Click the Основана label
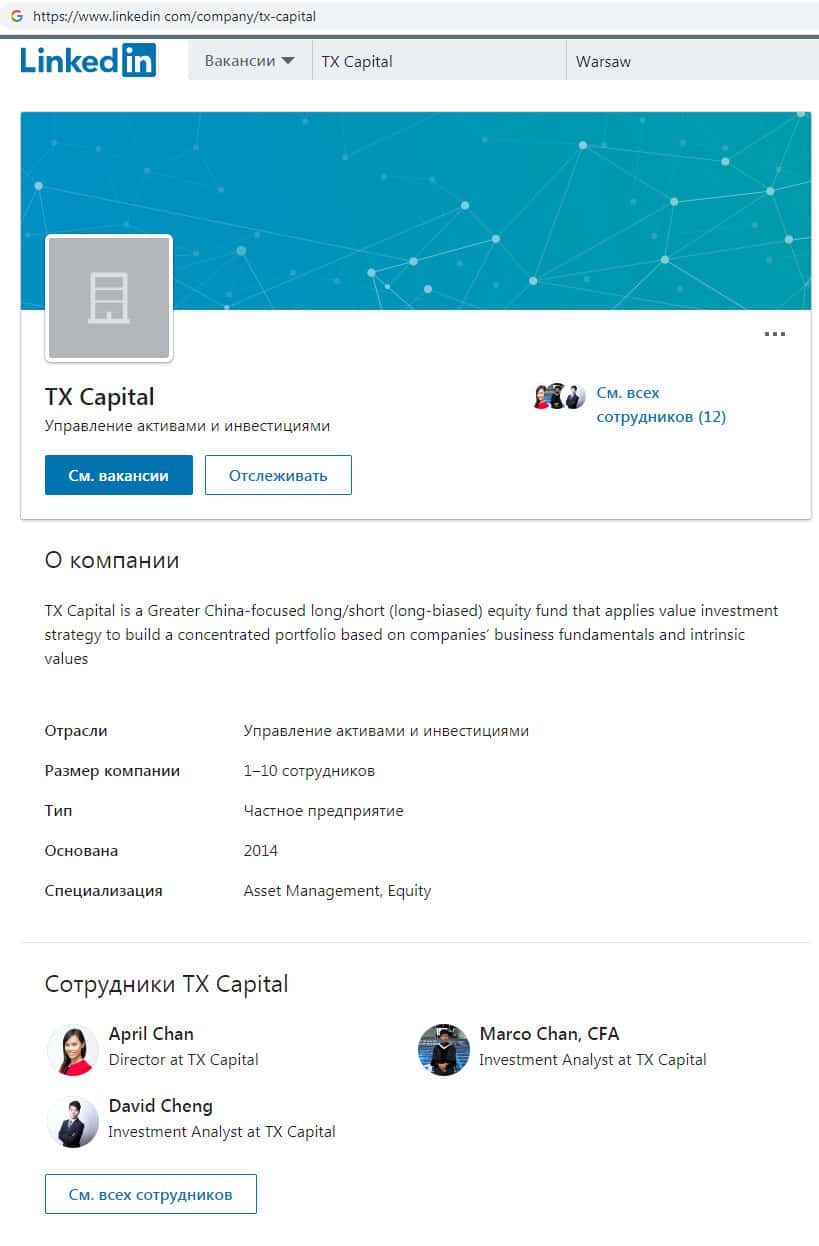The width and height of the screenshot is (819, 1246). [x=81, y=851]
